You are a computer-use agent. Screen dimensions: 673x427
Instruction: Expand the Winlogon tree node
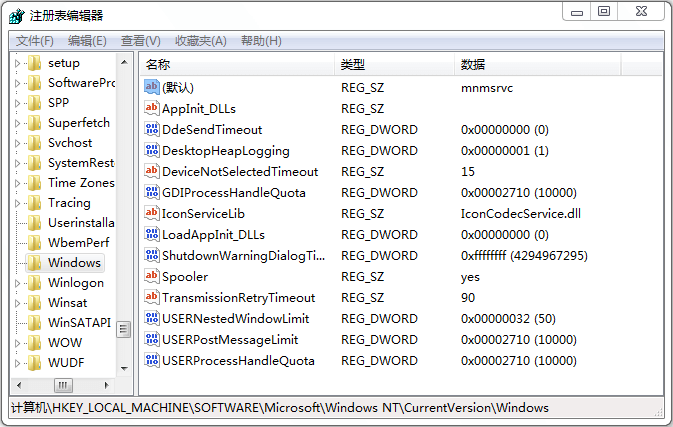coord(17,283)
